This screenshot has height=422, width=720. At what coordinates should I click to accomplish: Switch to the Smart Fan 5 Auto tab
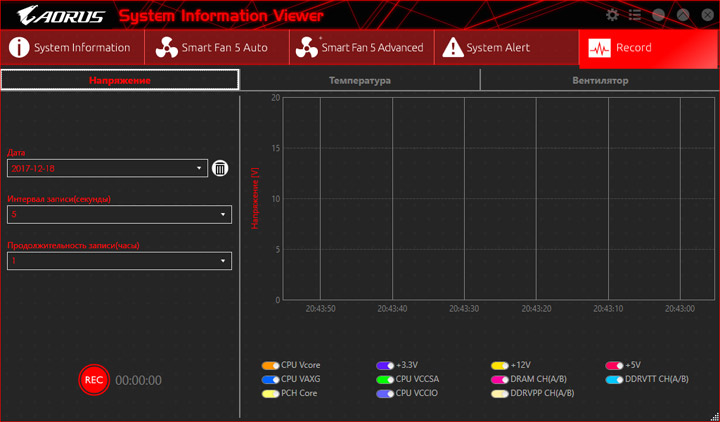[x=217, y=48]
